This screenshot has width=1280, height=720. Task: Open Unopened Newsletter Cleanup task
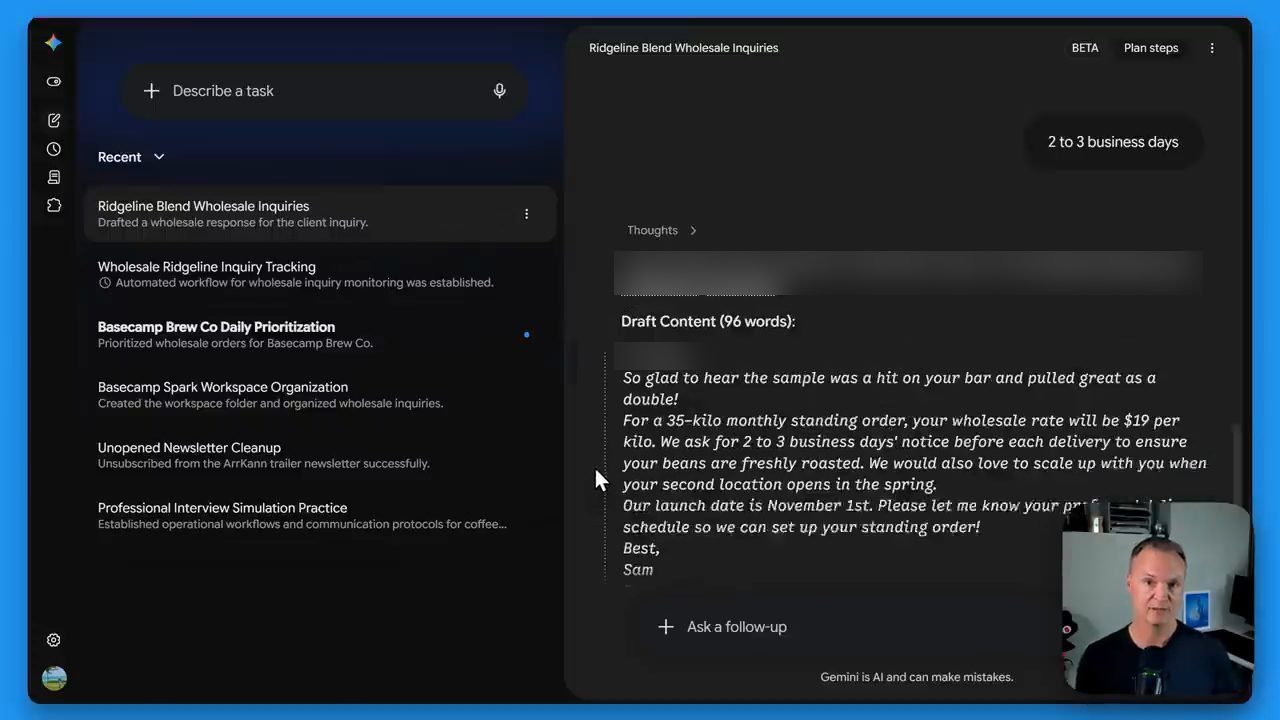click(x=320, y=455)
